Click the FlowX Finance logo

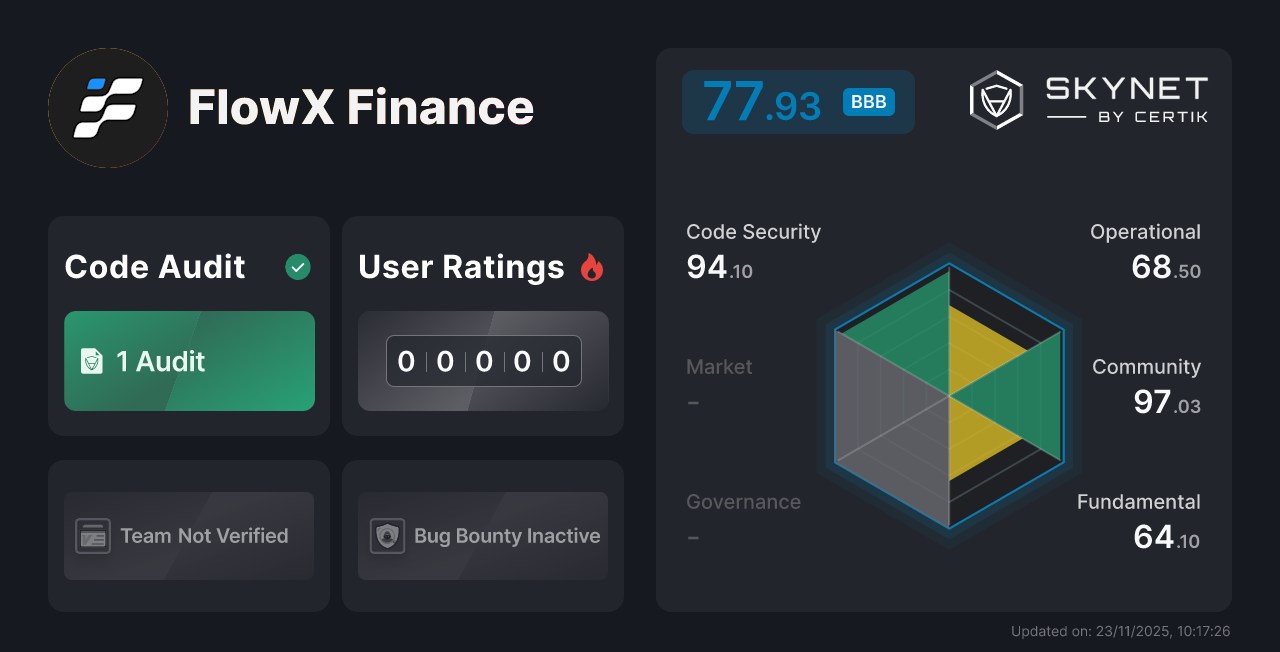pyautogui.click(x=107, y=107)
